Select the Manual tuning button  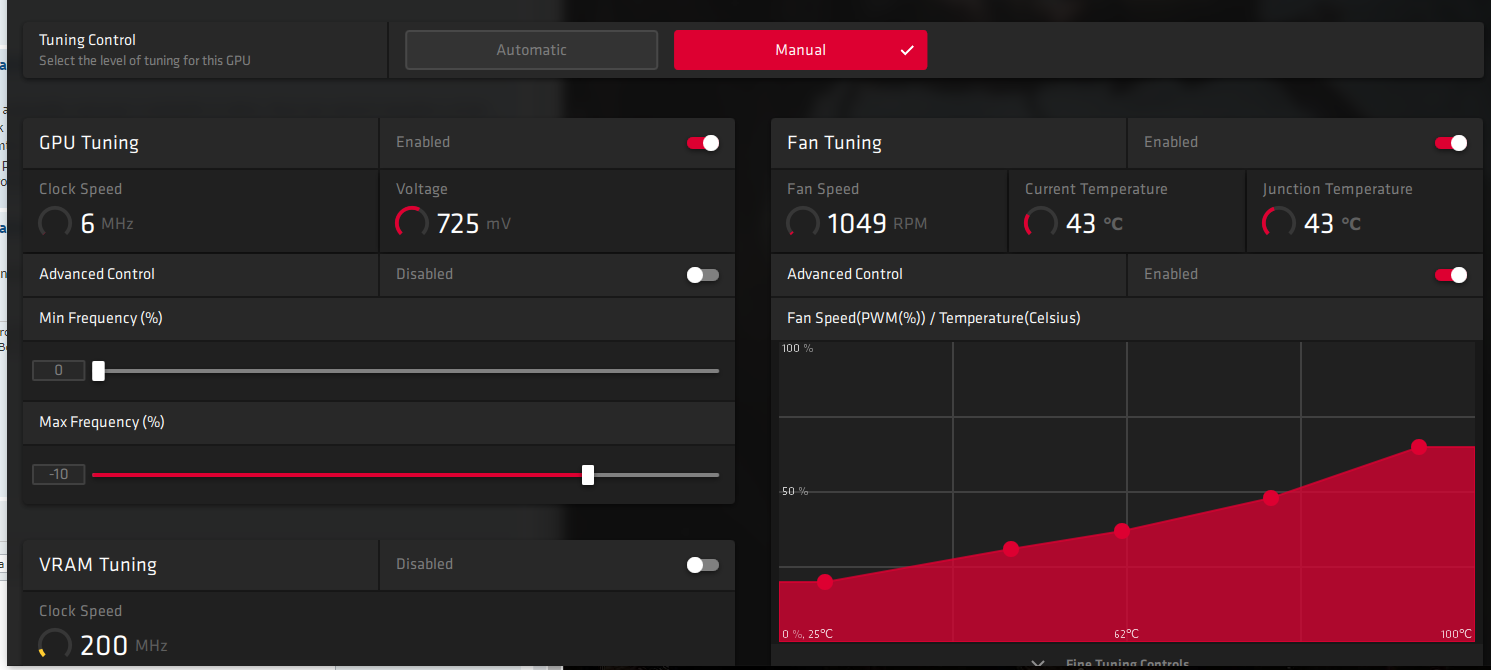click(x=800, y=50)
